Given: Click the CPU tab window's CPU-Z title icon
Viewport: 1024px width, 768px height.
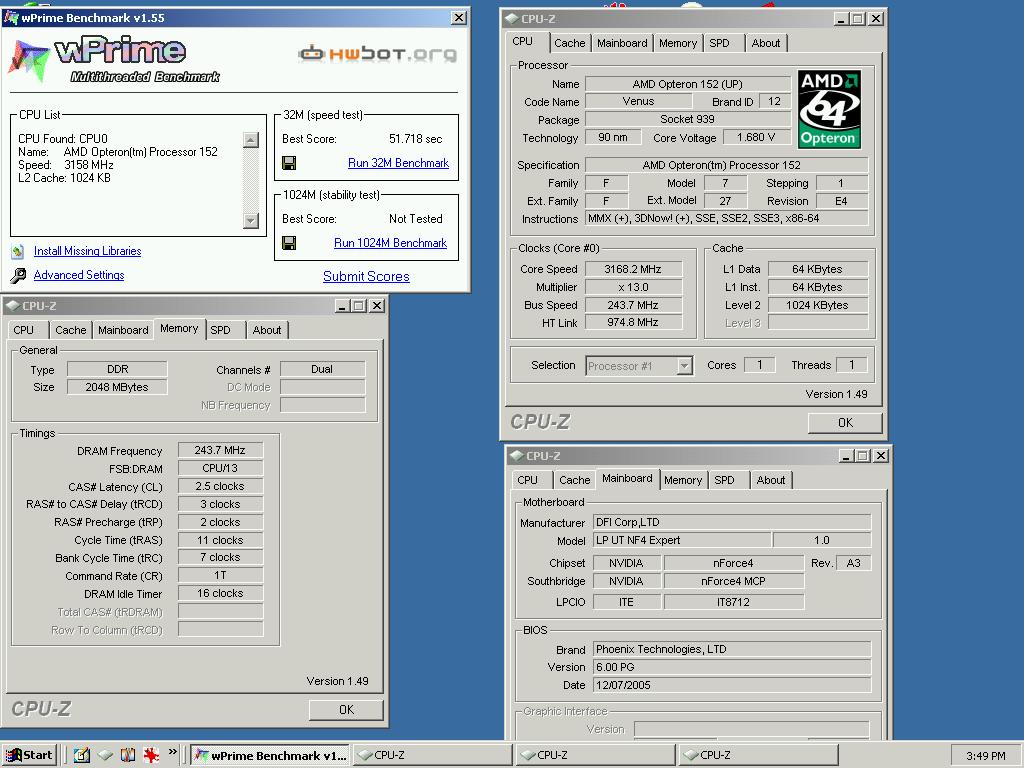Looking at the screenshot, I should pyautogui.click(x=512, y=19).
